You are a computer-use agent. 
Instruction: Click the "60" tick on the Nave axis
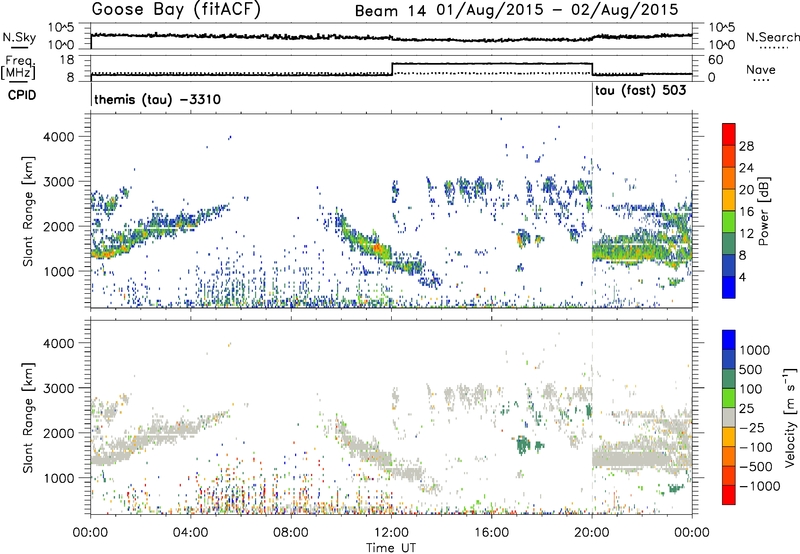[716, 60]
